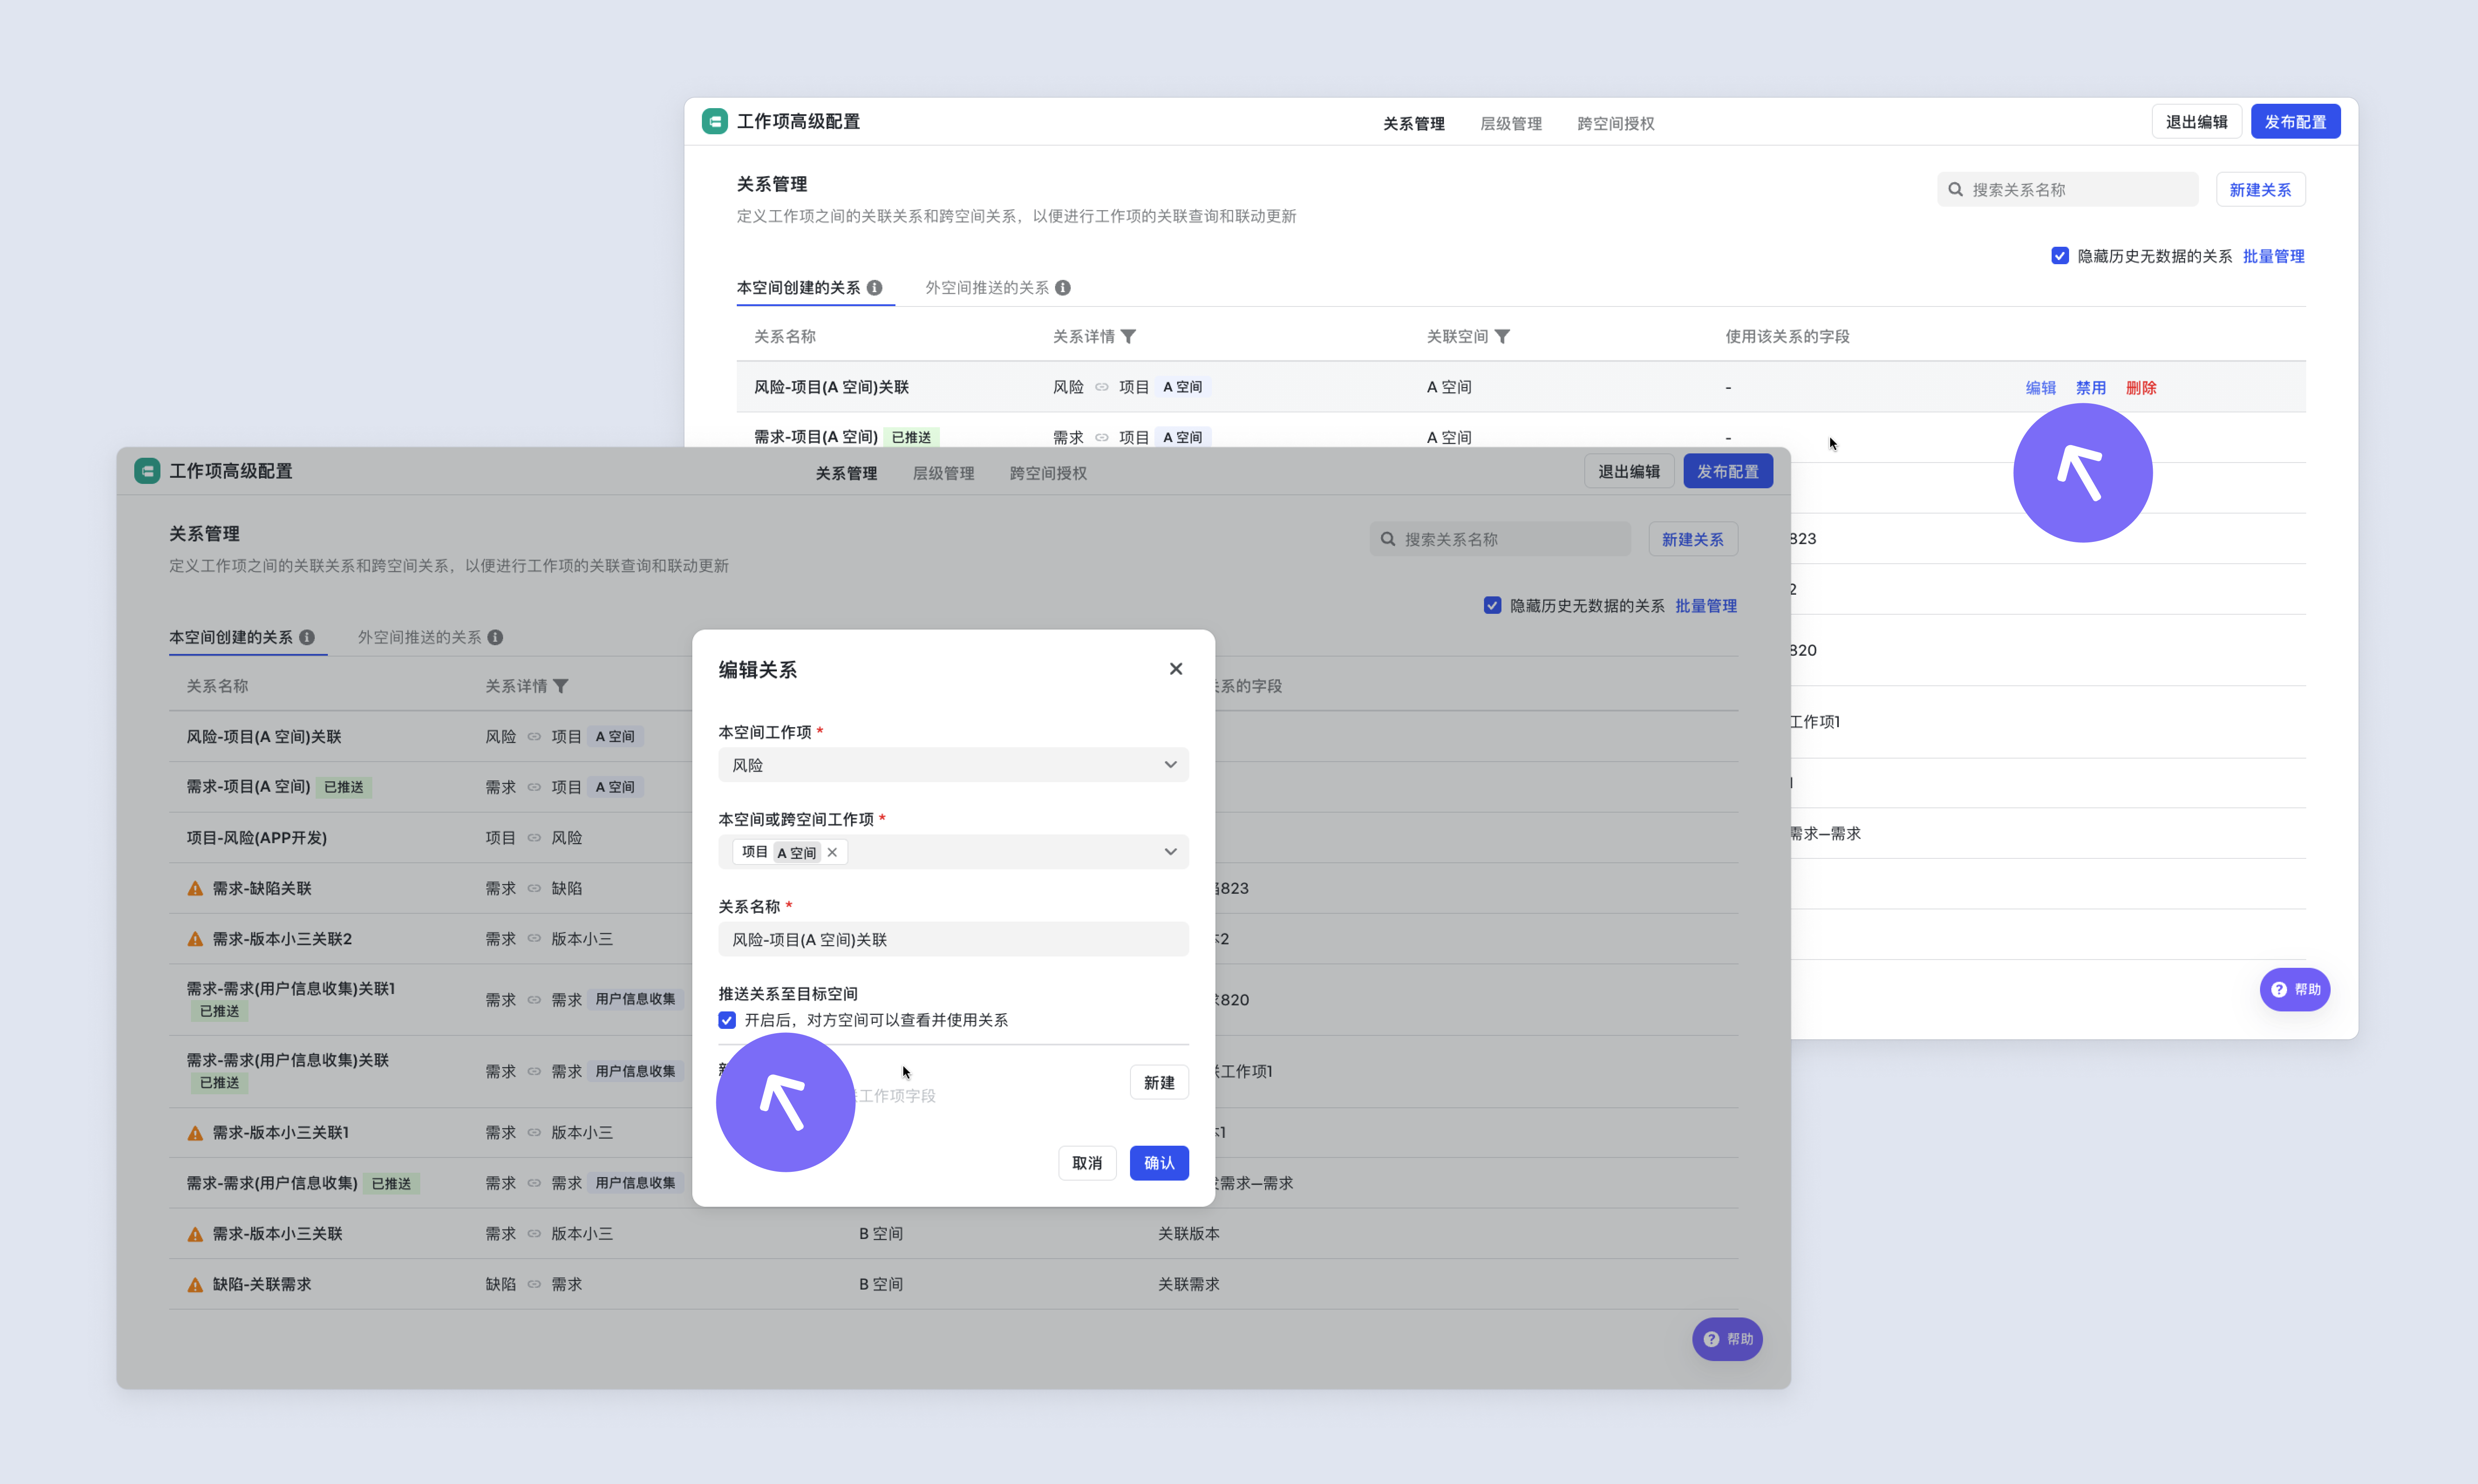This screenshot has width=2478, height=1484.
Task: Click the green app logo in the rear window
Action: click(714, 122)
